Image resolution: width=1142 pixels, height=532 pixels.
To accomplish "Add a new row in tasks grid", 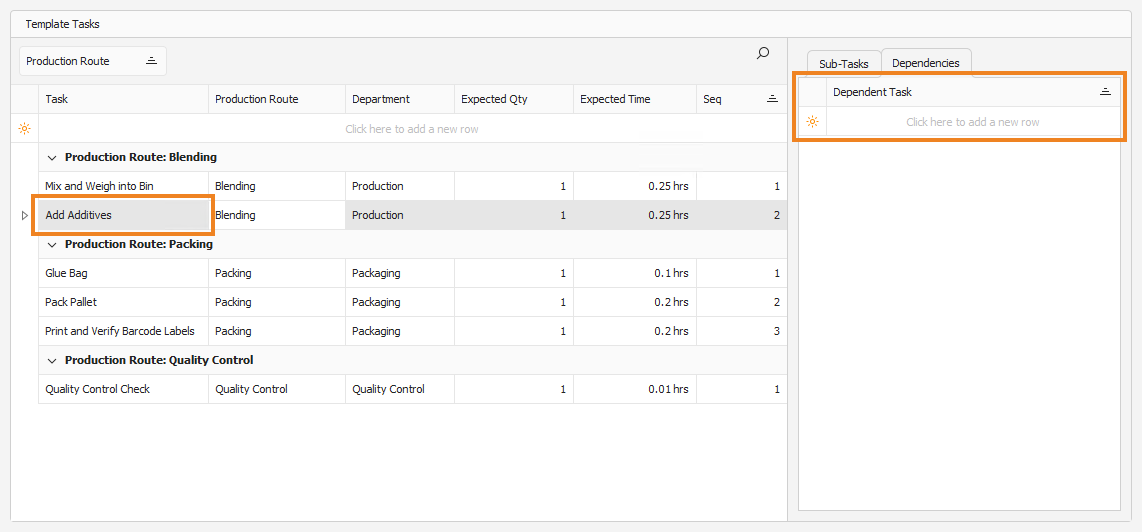I will coord(412,129).
